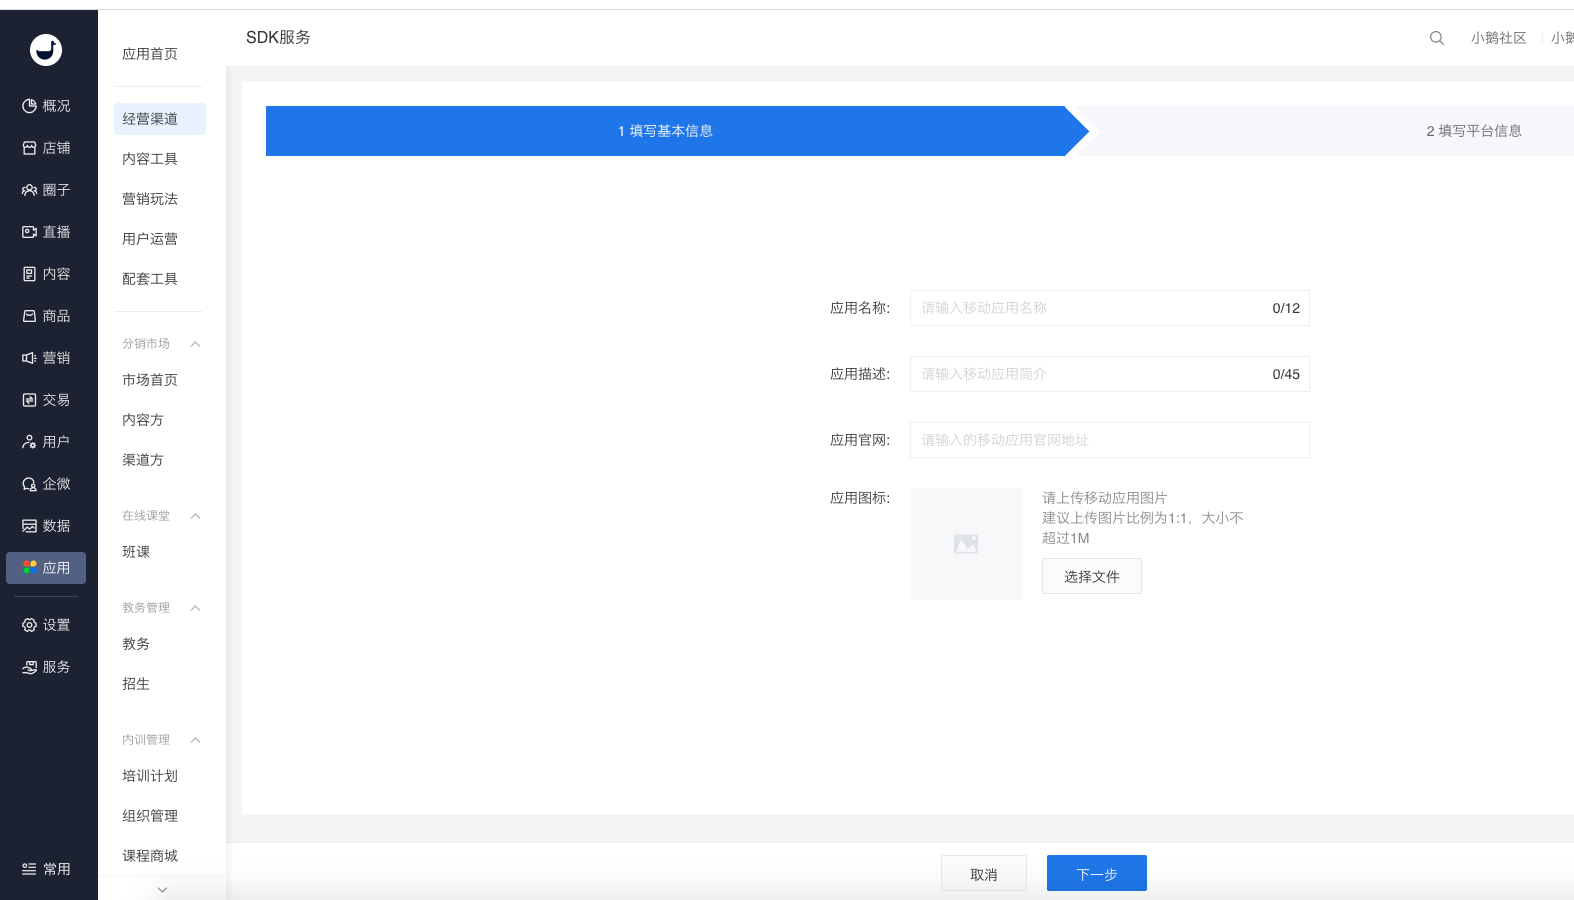
Task: Open 应用首页 in the submenu
Action: pos(150,54)
